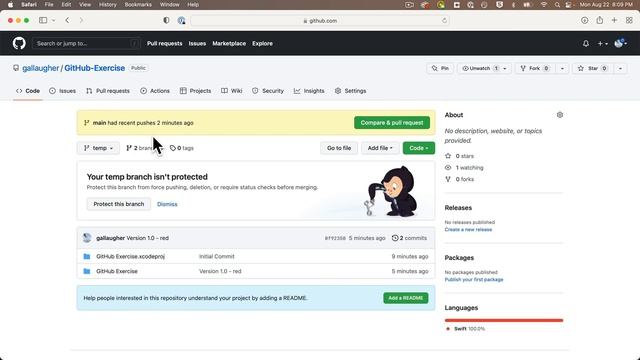Open the Actions tab
Viewport: 640px width, 360px height.
(x=155, y=91)
